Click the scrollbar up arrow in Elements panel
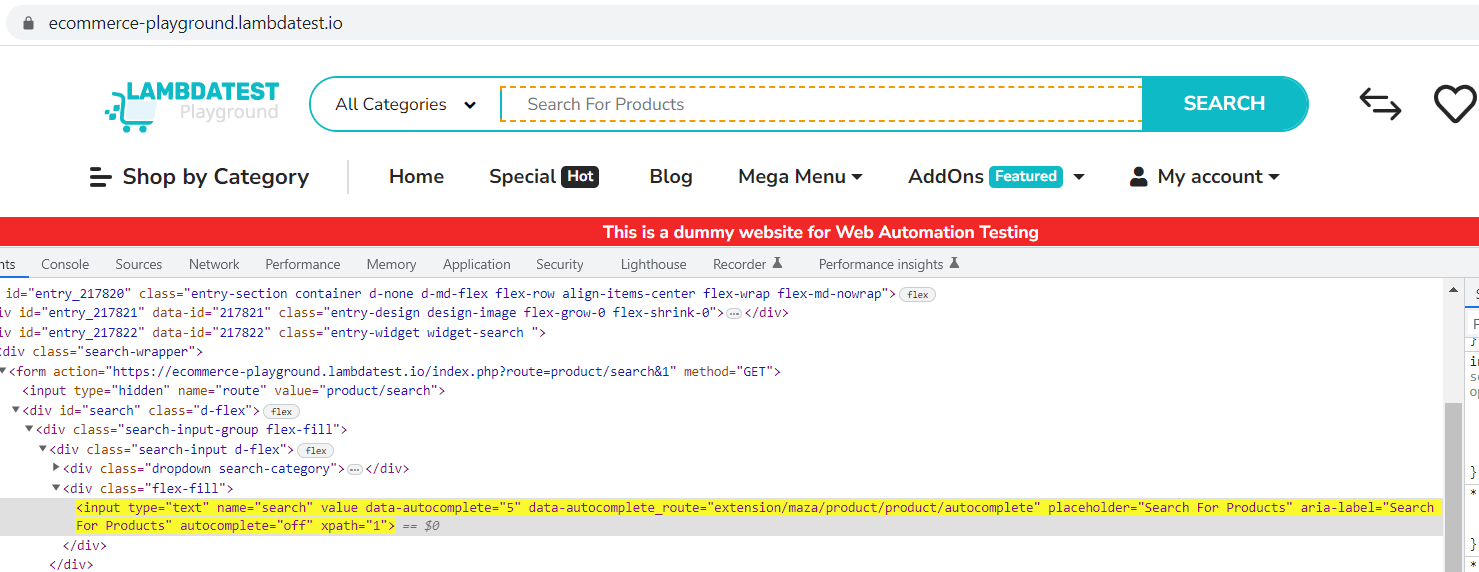This screenshot has height=572, width=1479. (1453, 289)
